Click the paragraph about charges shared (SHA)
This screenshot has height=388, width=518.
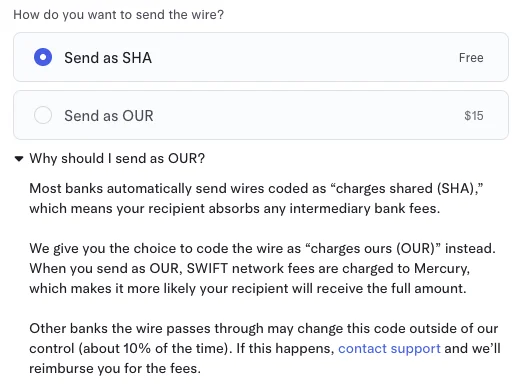pos(256,198)
